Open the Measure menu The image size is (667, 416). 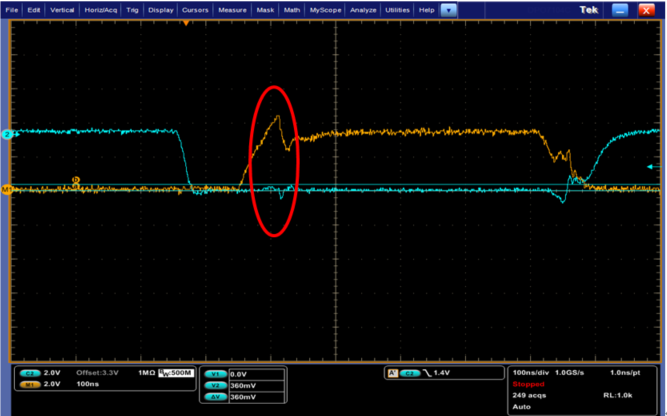coord(232,9)
